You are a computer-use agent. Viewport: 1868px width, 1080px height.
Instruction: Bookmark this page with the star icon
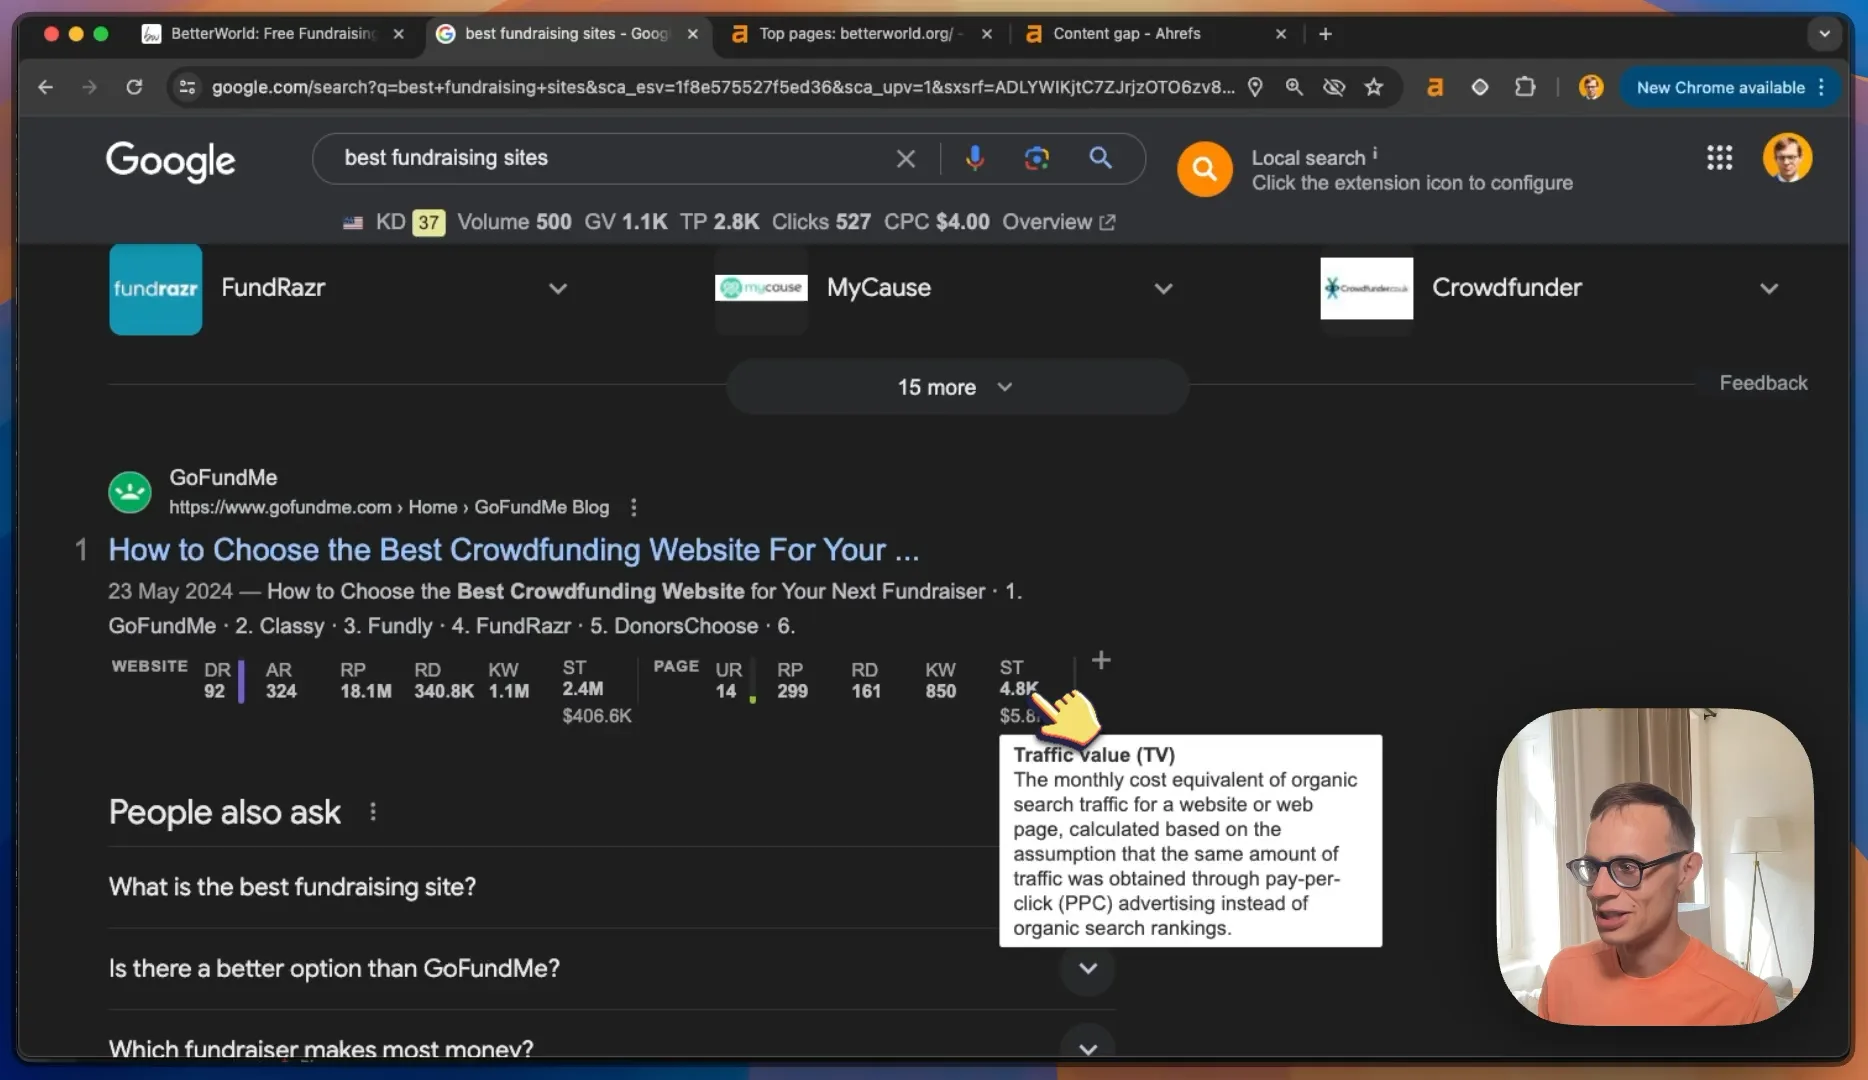click(x=1374, y=87)
